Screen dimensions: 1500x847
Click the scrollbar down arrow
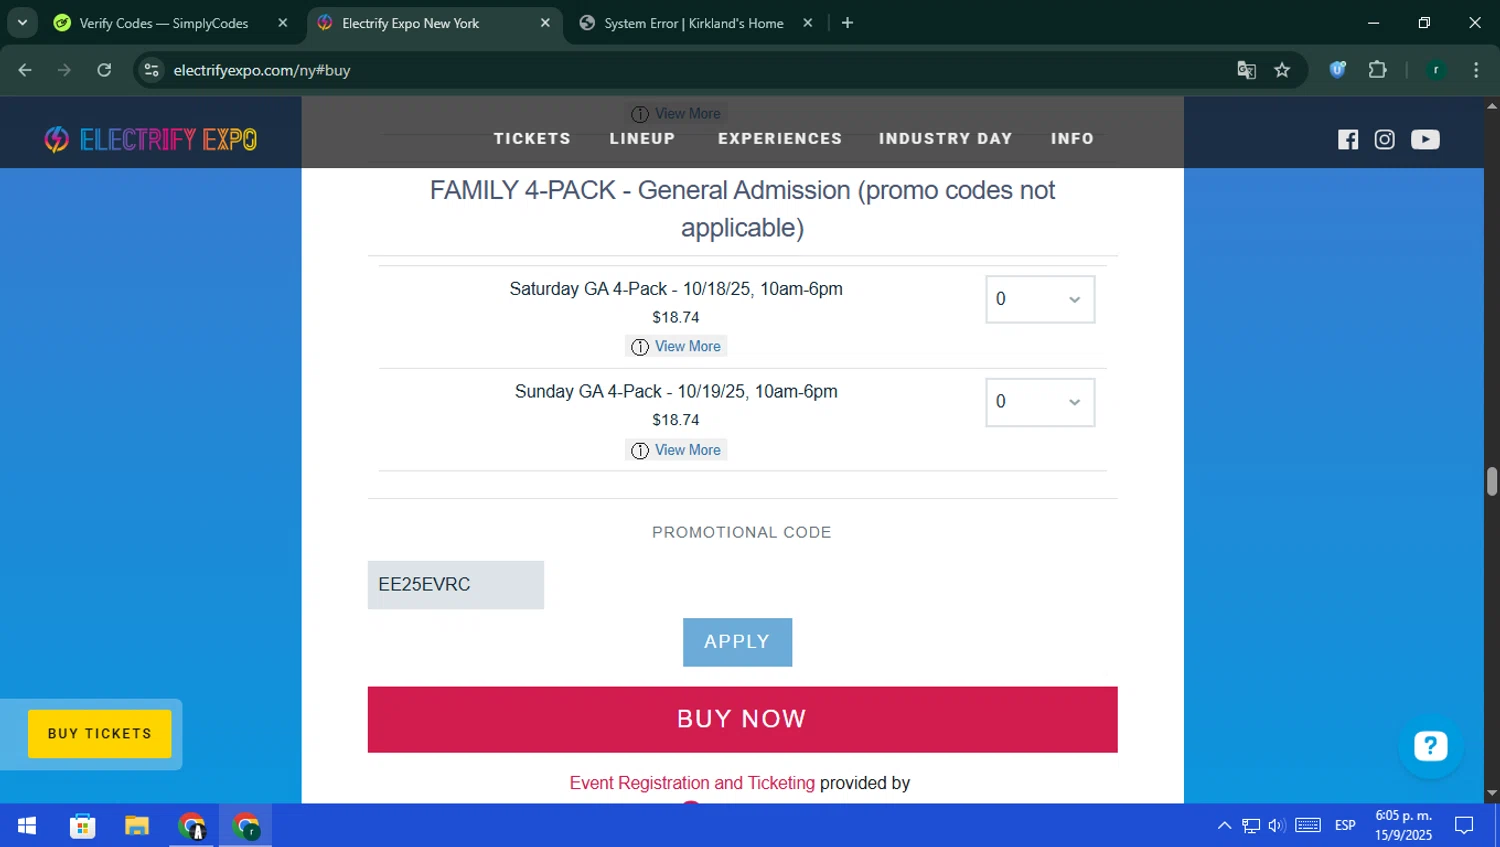1492,794
